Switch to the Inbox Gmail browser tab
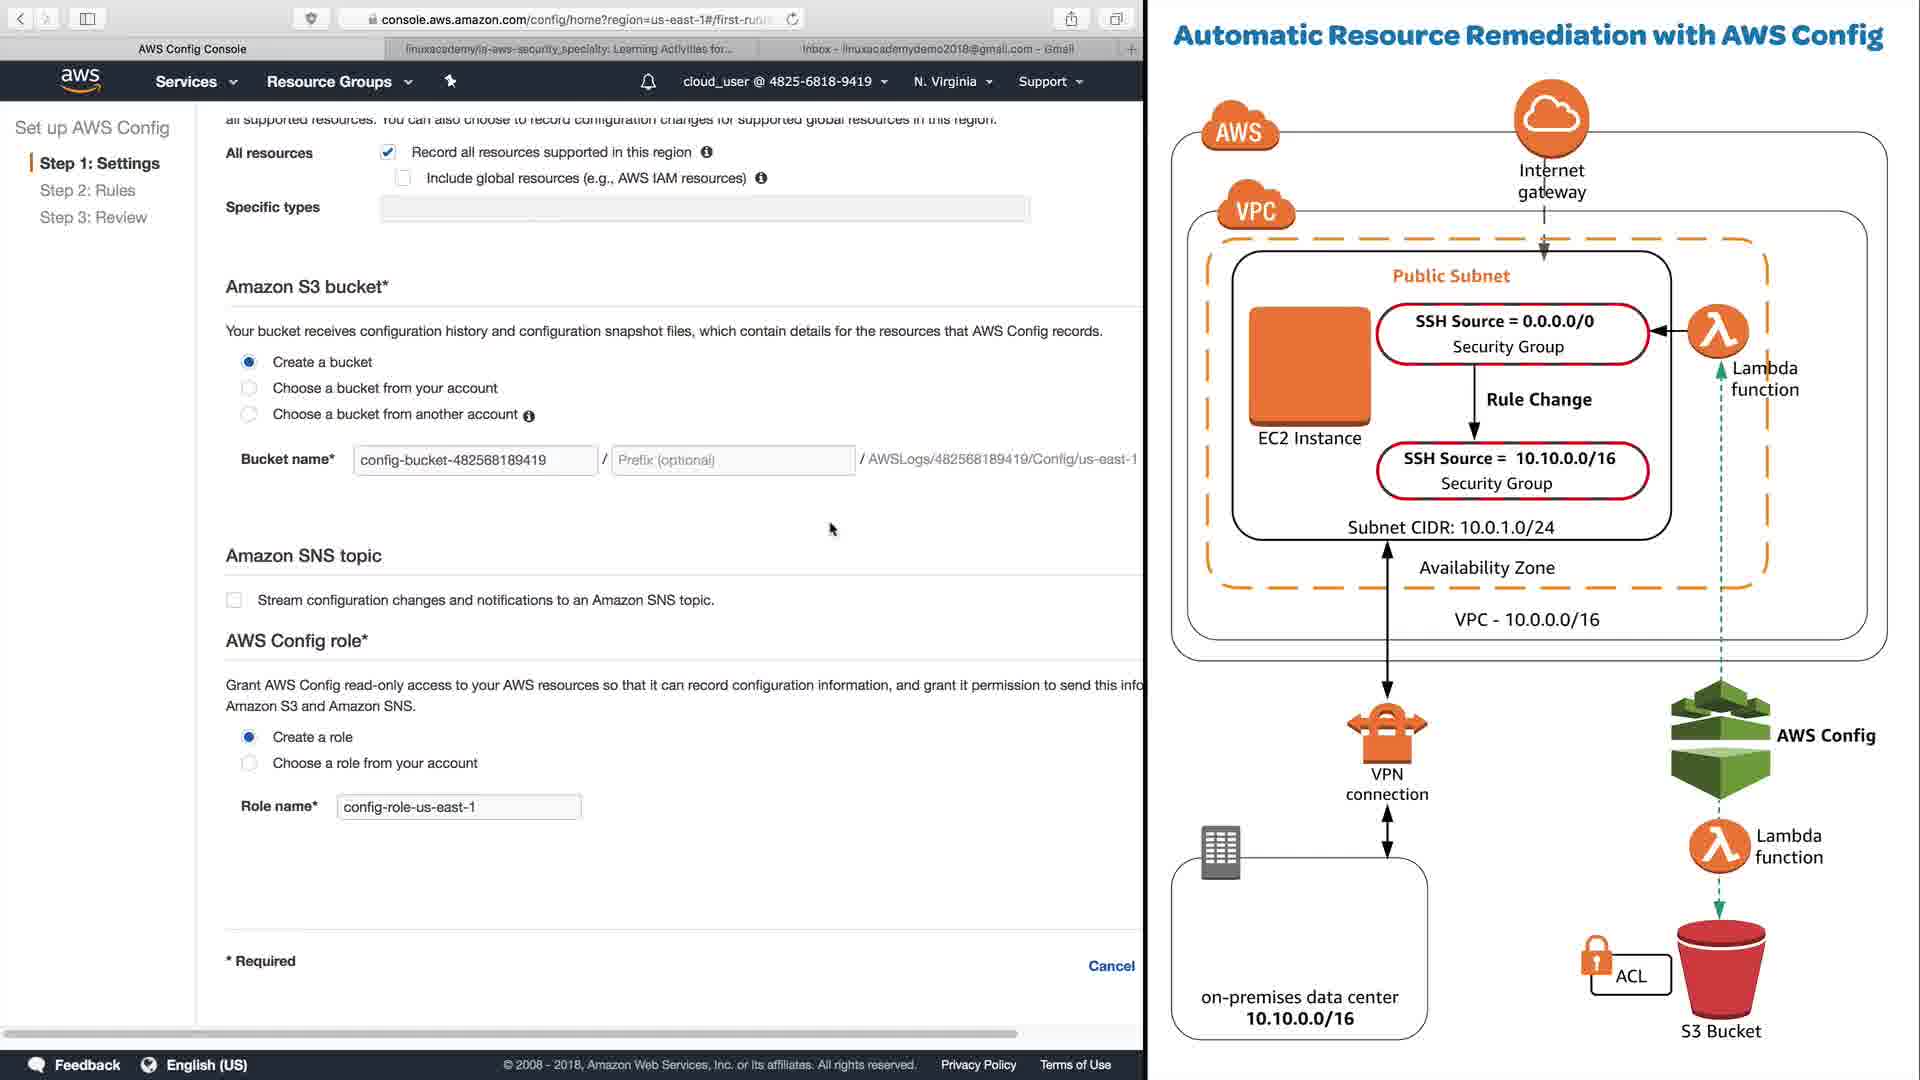1920x1080 pixels. coord(937,48)
